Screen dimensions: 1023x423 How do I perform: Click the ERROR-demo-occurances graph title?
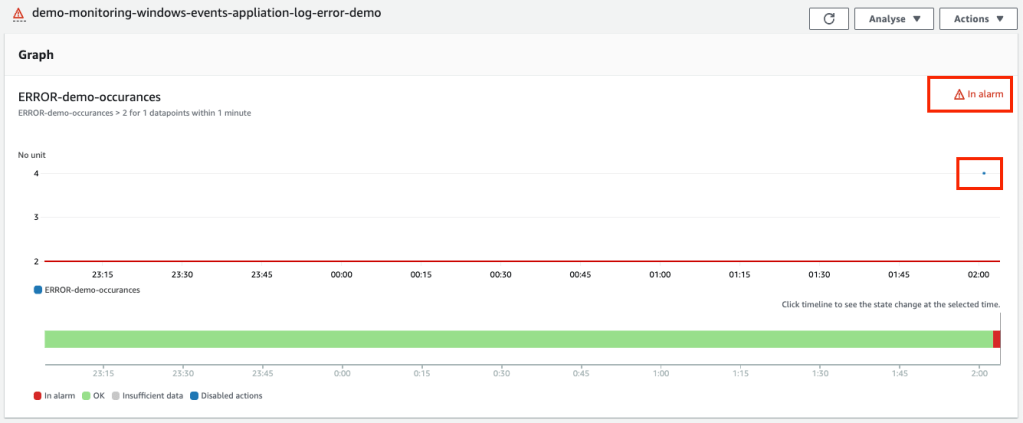point(90,97)
